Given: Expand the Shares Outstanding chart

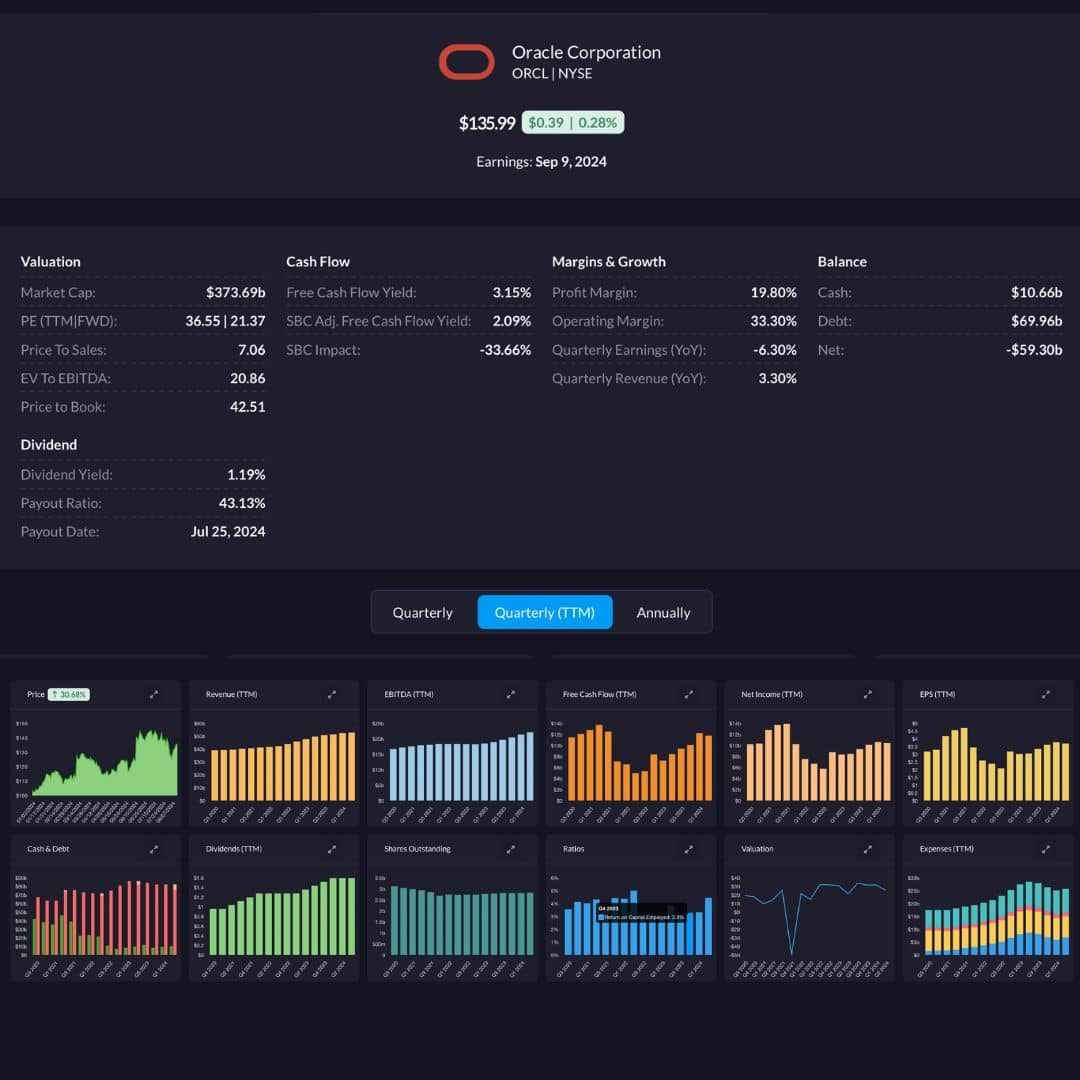Looking at the screenshot, I should pos(510,849).
